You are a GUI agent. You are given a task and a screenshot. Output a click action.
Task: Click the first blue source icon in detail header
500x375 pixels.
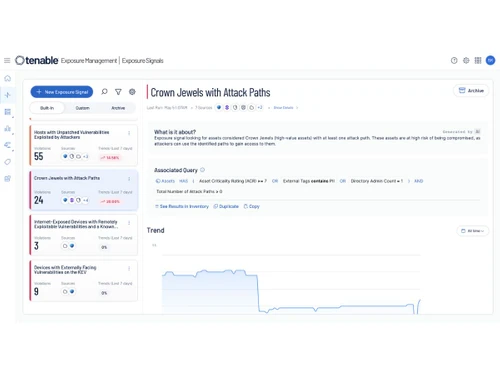(219, 107)
